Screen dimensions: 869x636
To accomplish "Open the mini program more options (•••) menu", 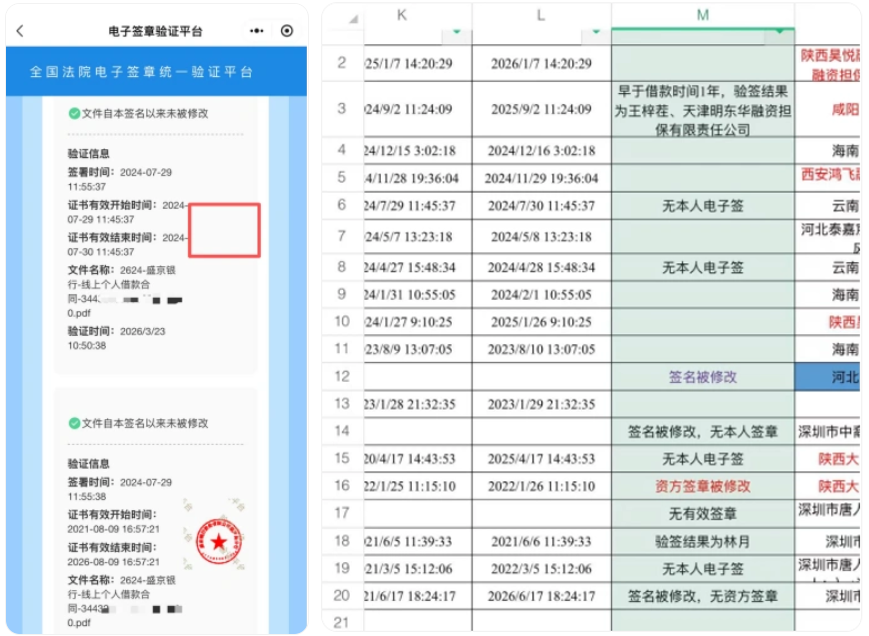I will click(x=256, y=31).
